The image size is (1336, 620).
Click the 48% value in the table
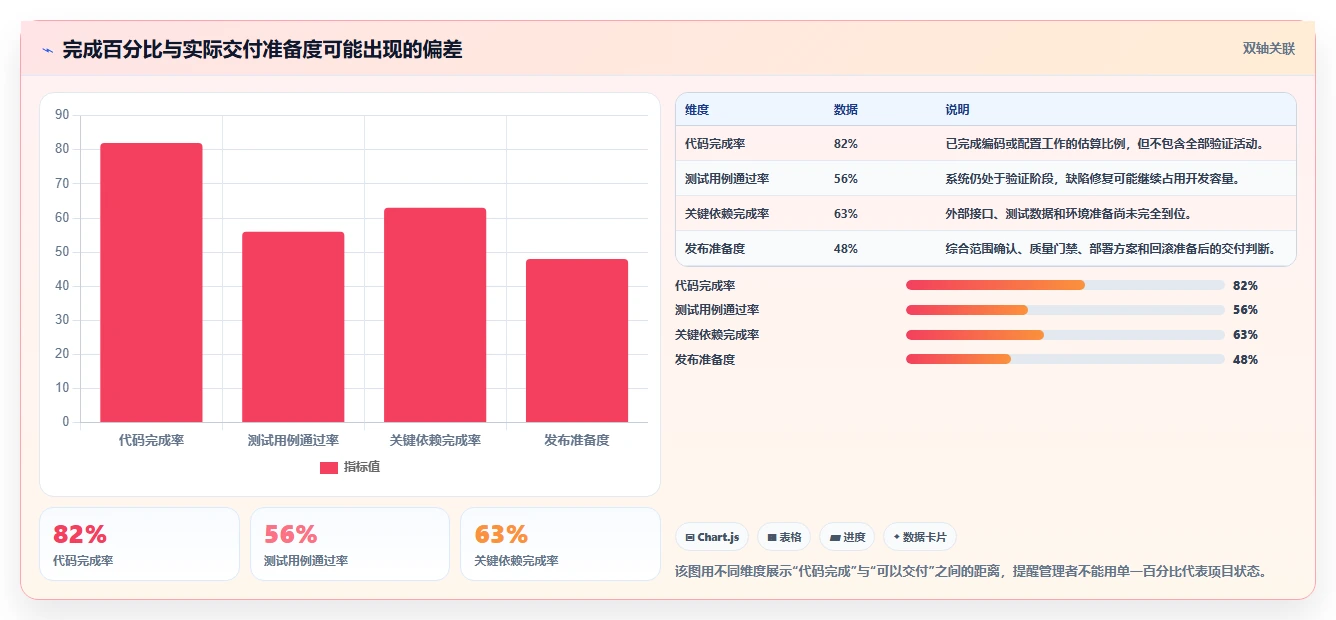pyautogui.click(x=845, y=249)
